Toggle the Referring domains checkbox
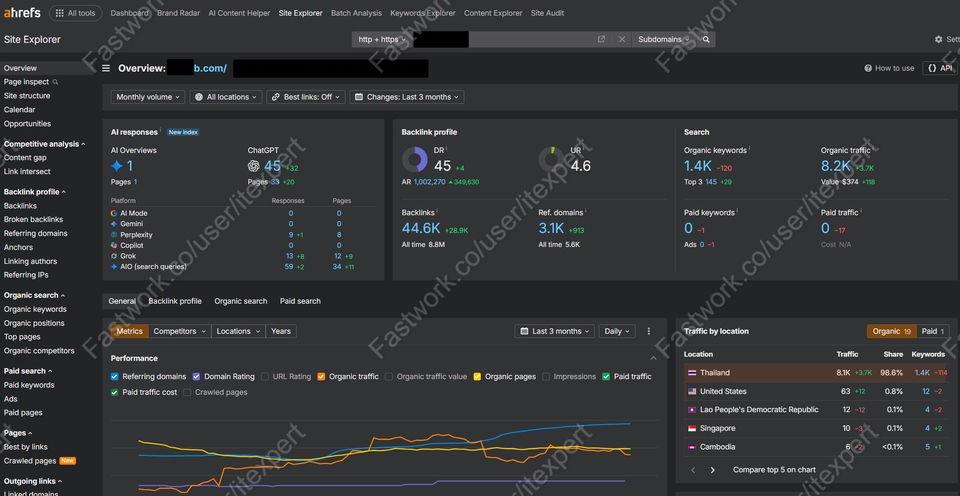Viewport: 960px width, 496px height. [114, 377]
